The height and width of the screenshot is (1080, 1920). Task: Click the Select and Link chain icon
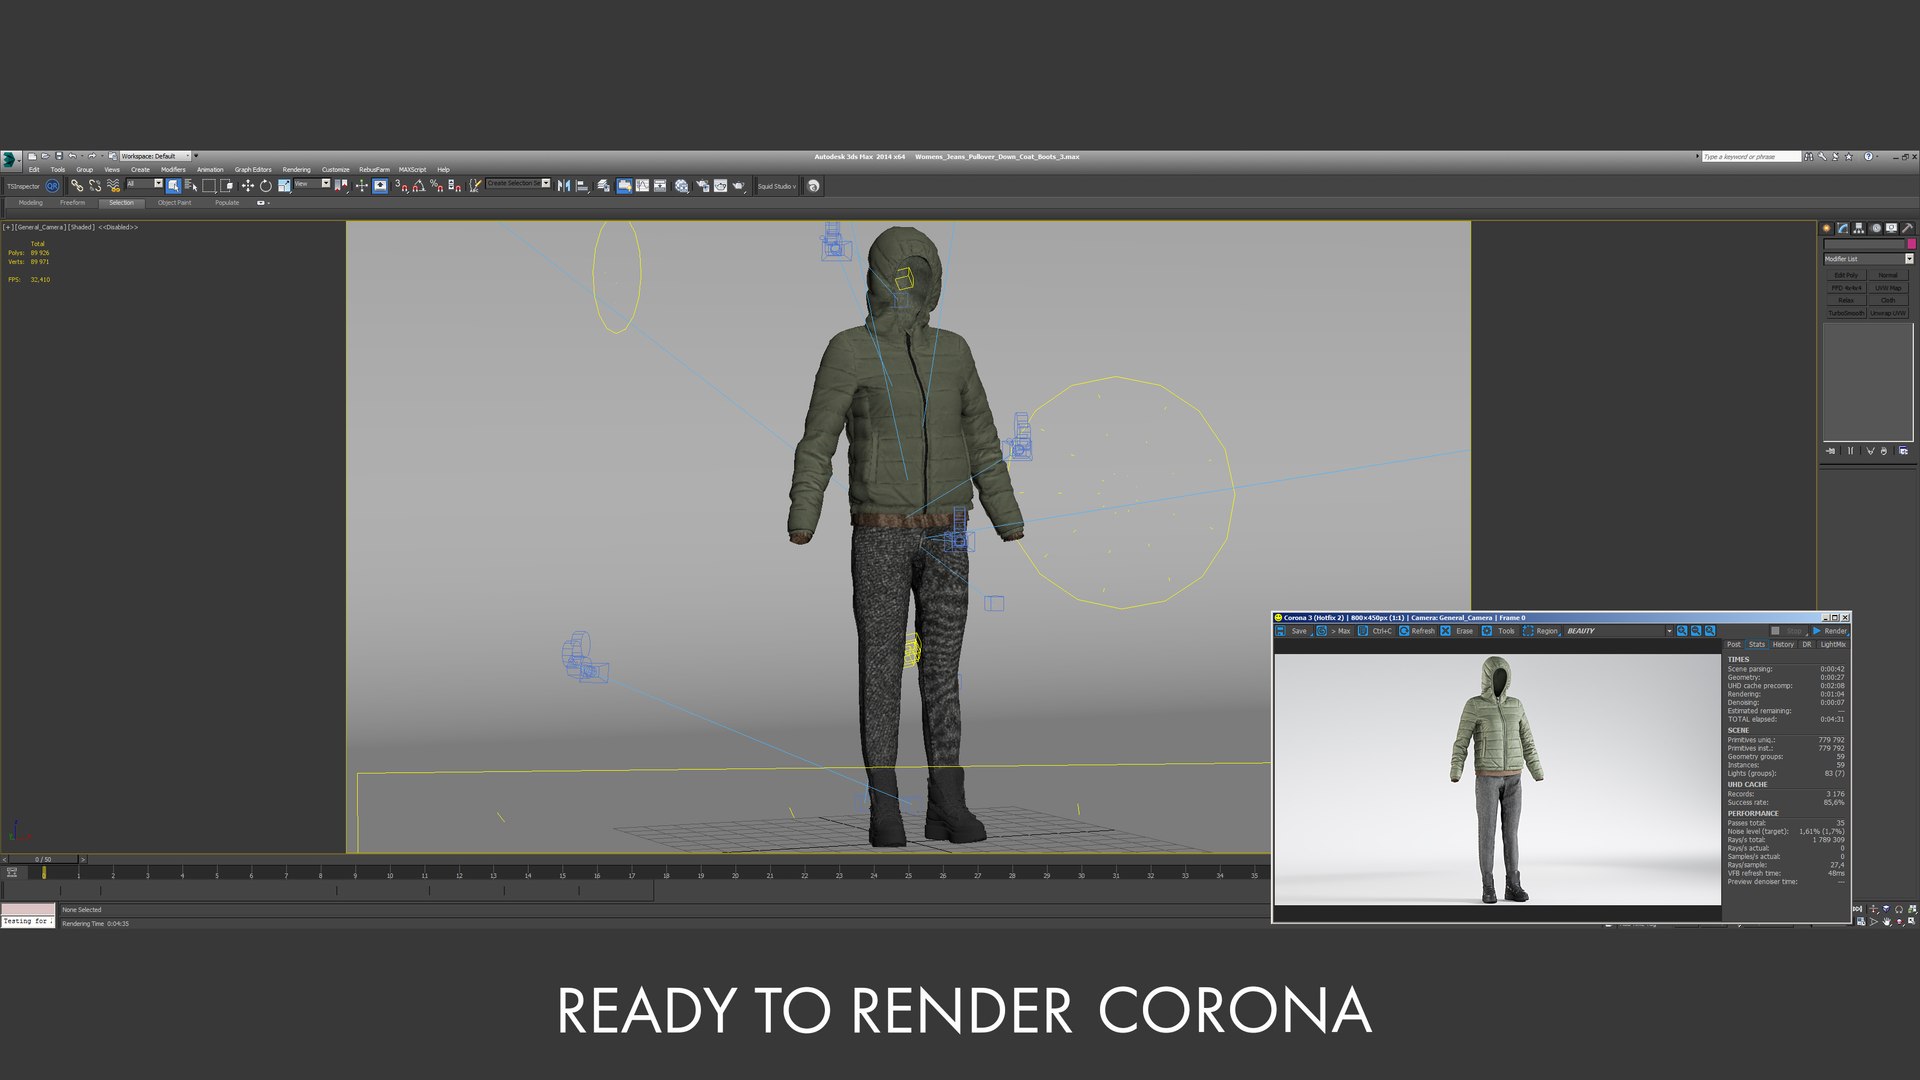click(77, 185)
